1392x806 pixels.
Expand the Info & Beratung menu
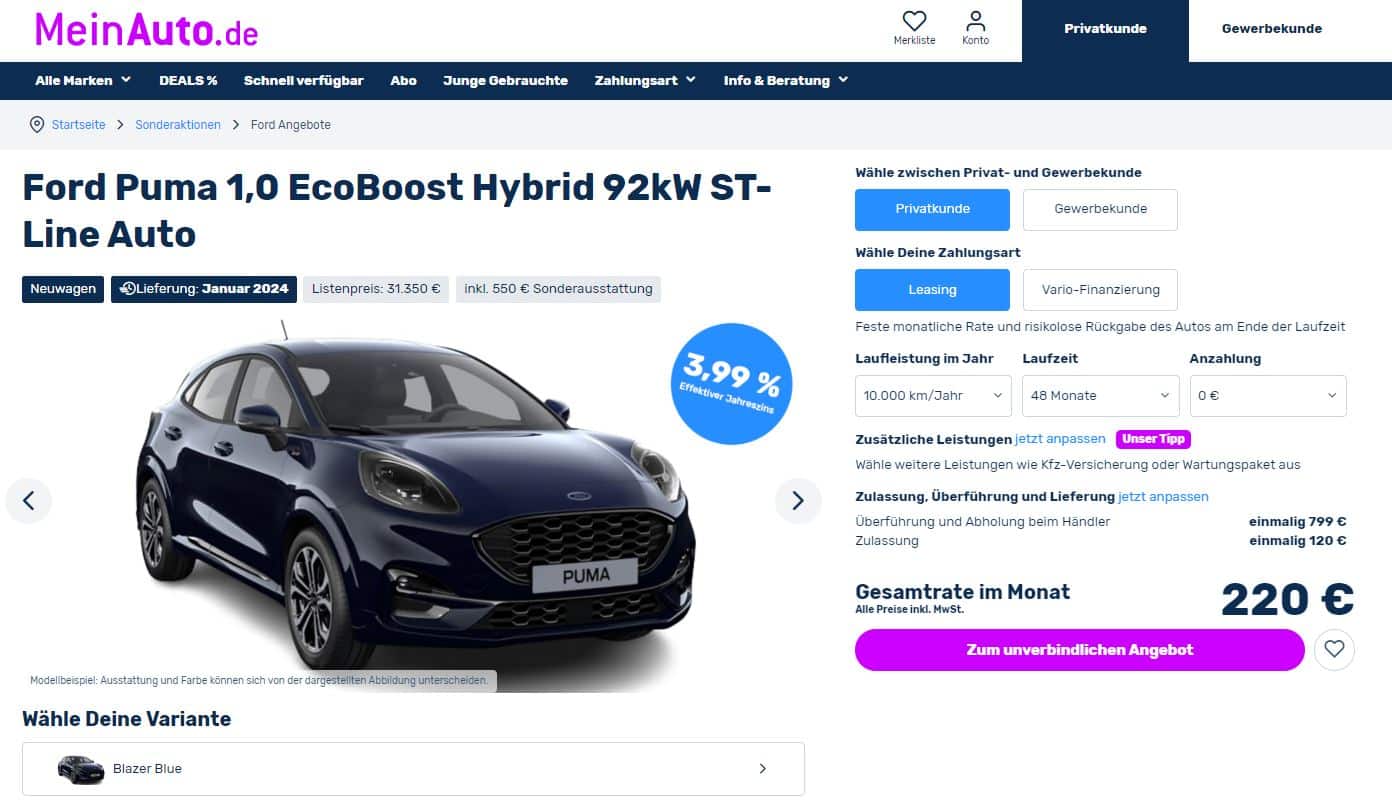click(786, 81)
